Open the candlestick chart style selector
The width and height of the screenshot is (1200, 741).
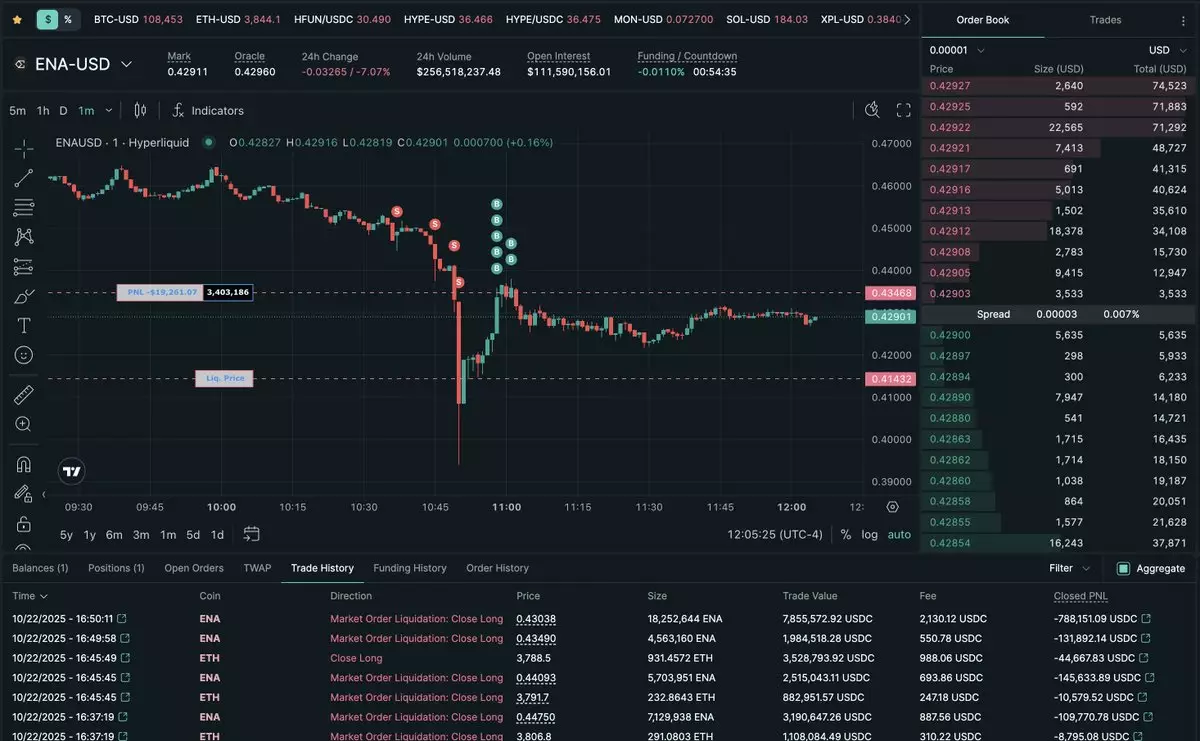(140, 111)
